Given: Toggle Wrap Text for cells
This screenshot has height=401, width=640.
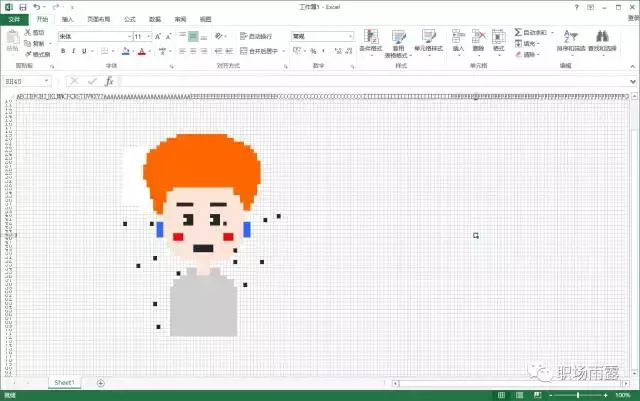Looking at the screenshot, I should click(256, 36).
